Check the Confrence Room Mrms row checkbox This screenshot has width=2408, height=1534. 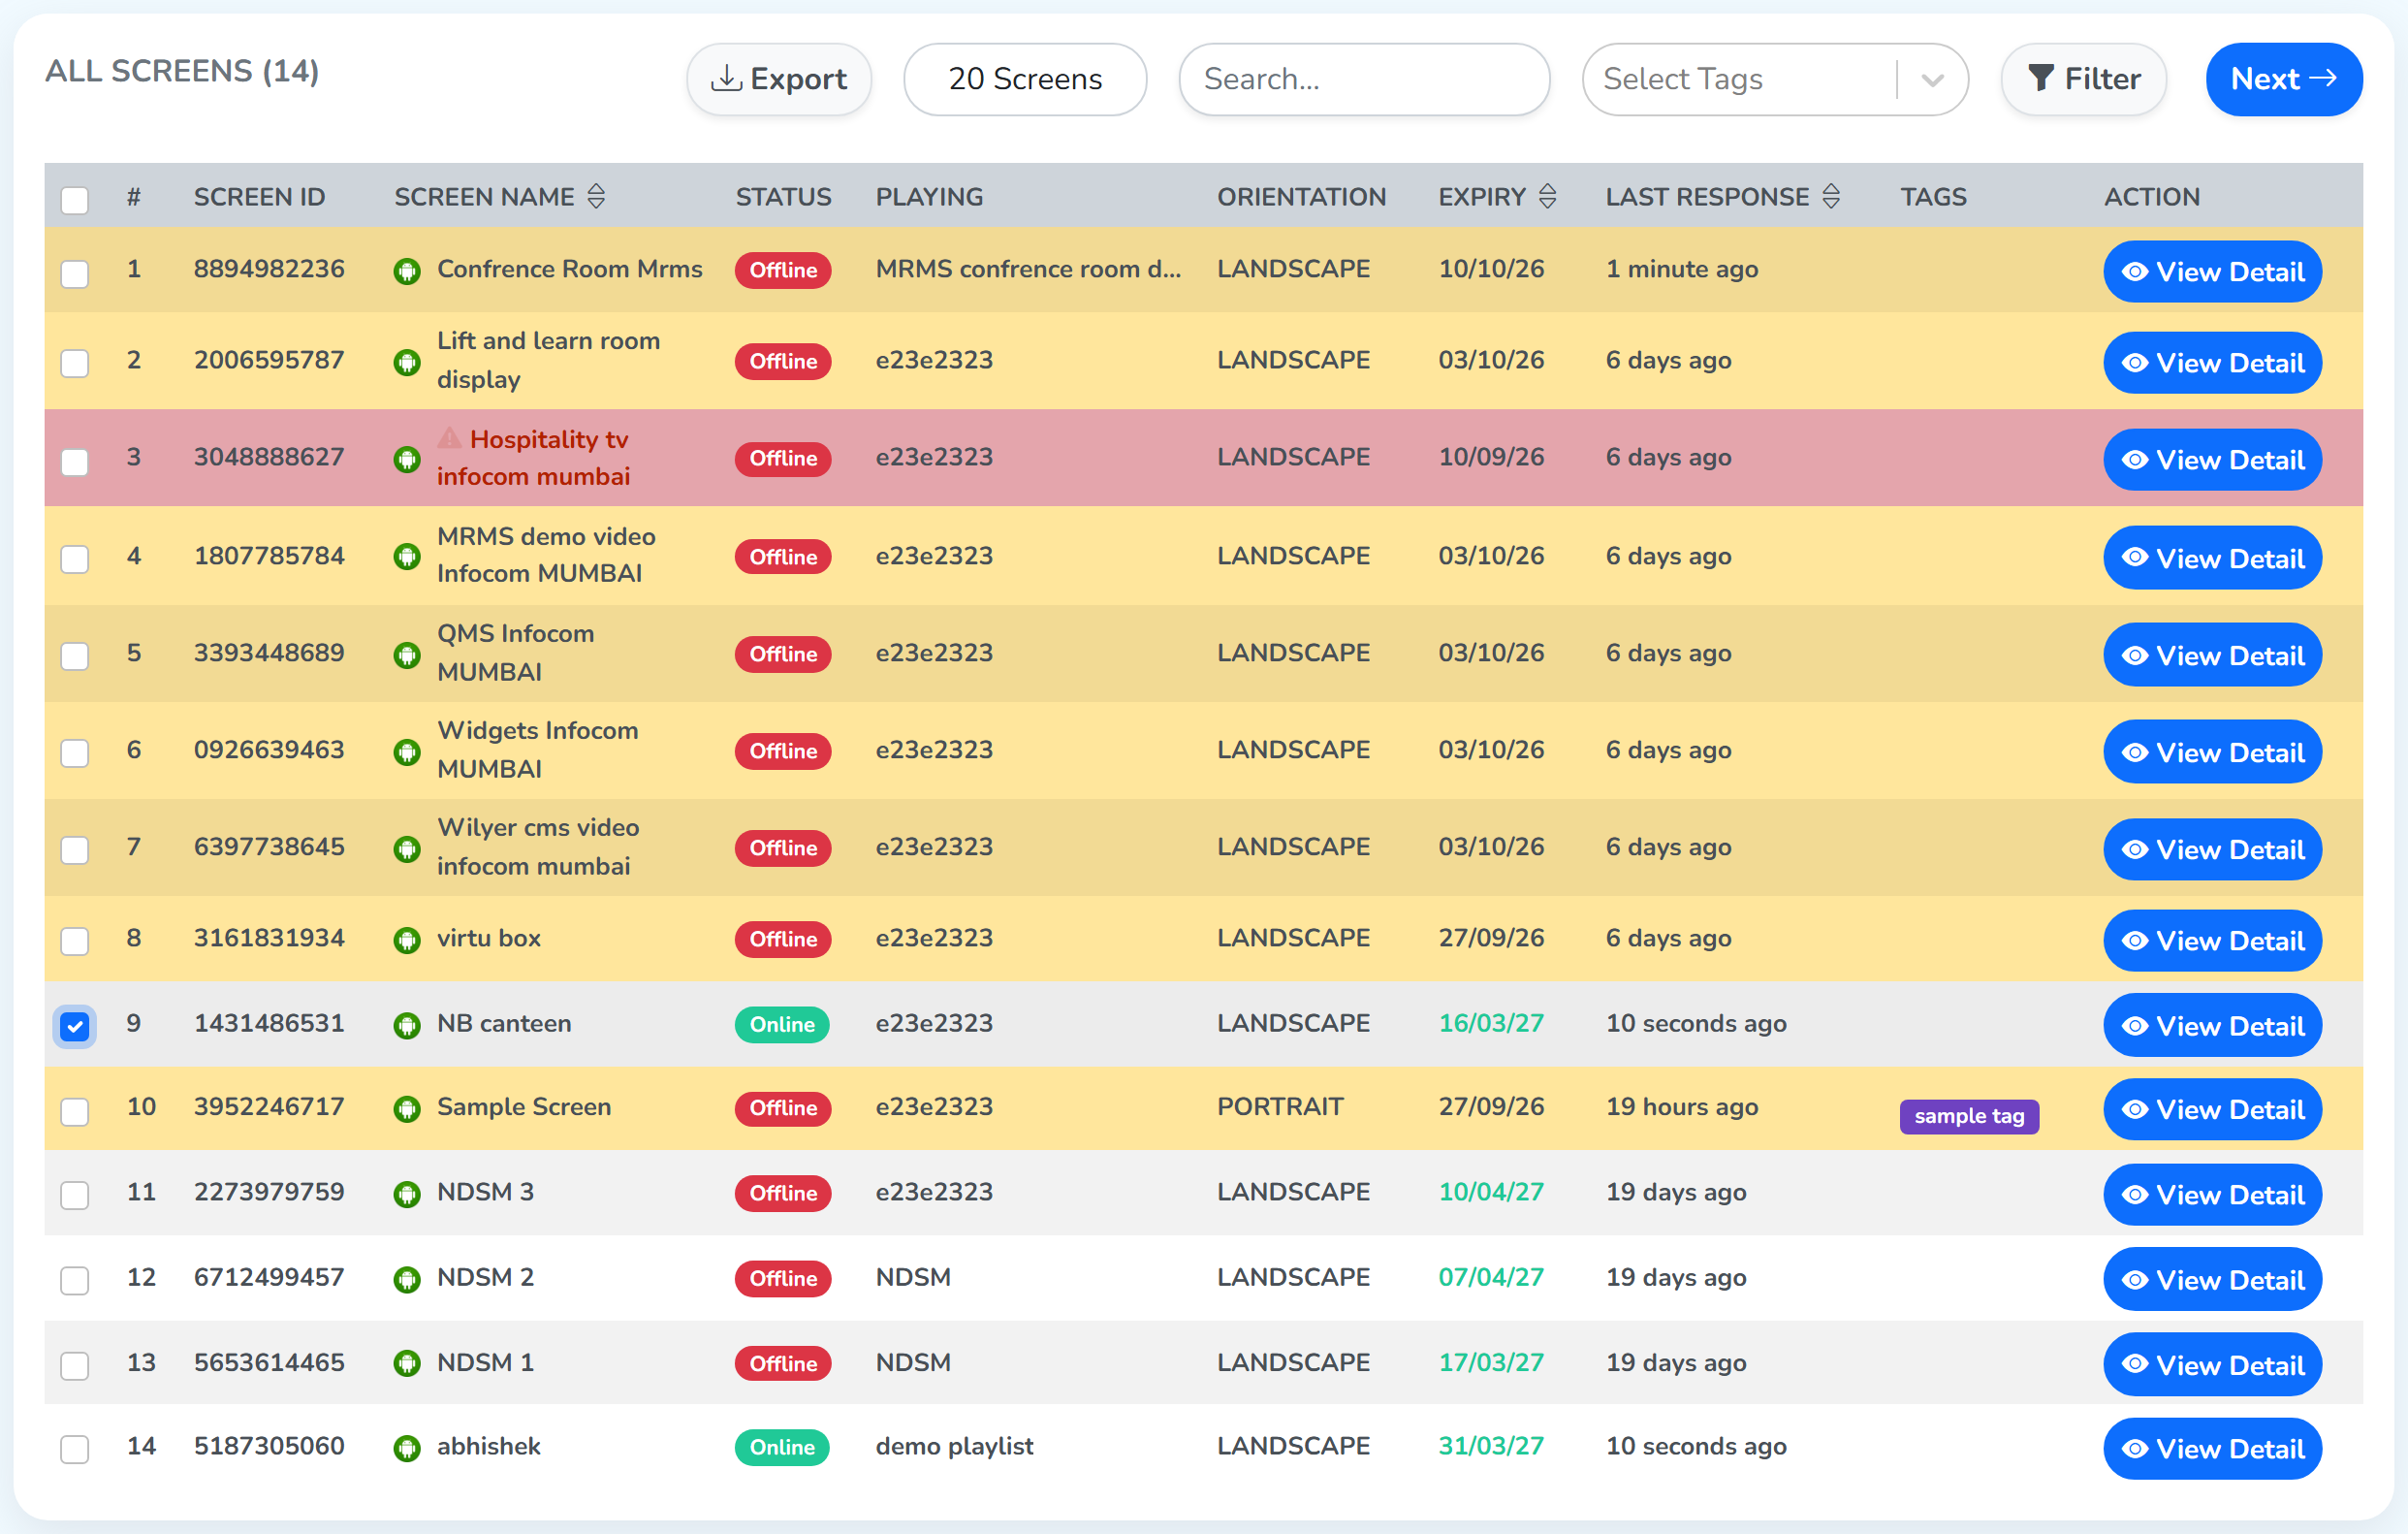click(x=75, y=273)
